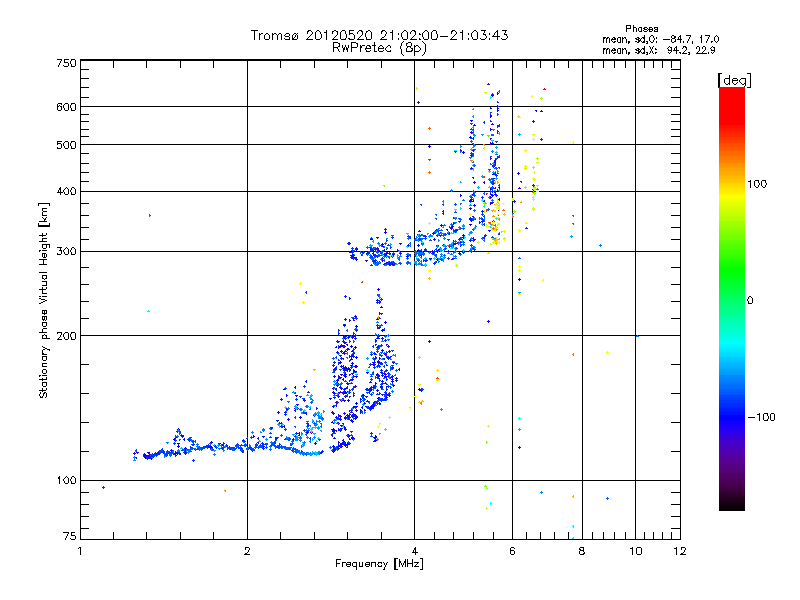Click the y-axis tick label '600'

tap(66, 107)
